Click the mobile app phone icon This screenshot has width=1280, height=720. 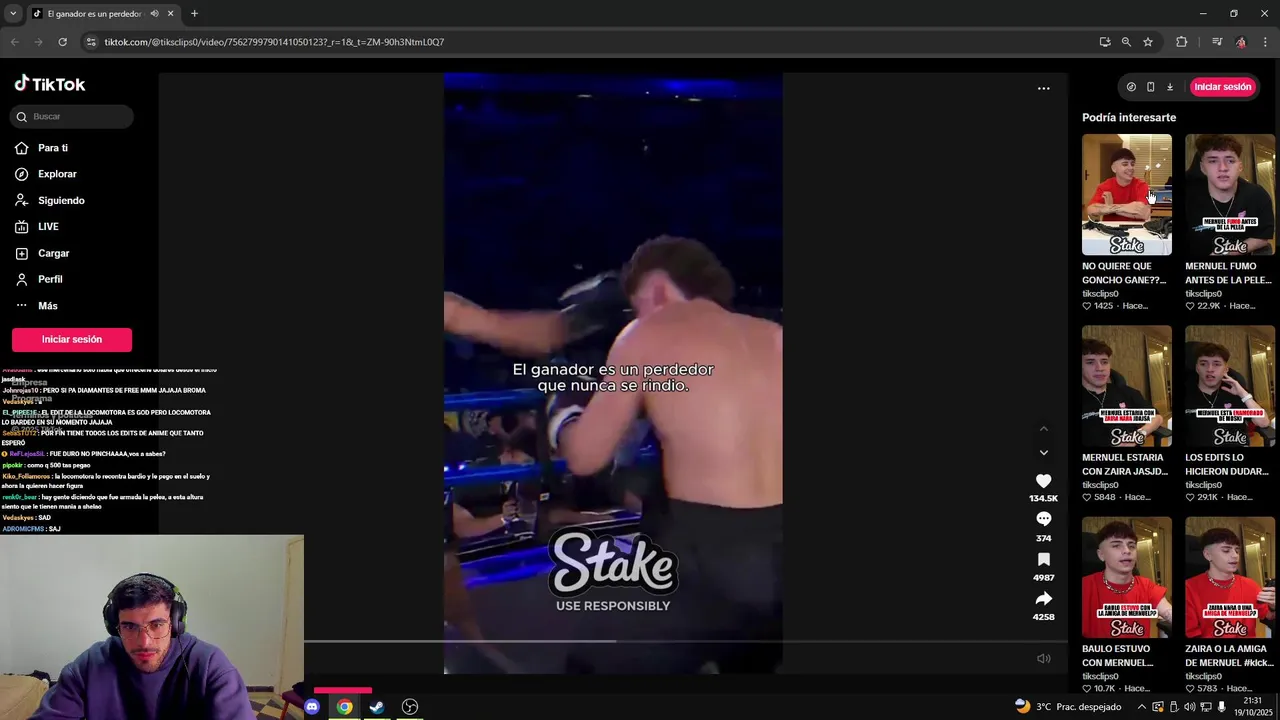1150,87
